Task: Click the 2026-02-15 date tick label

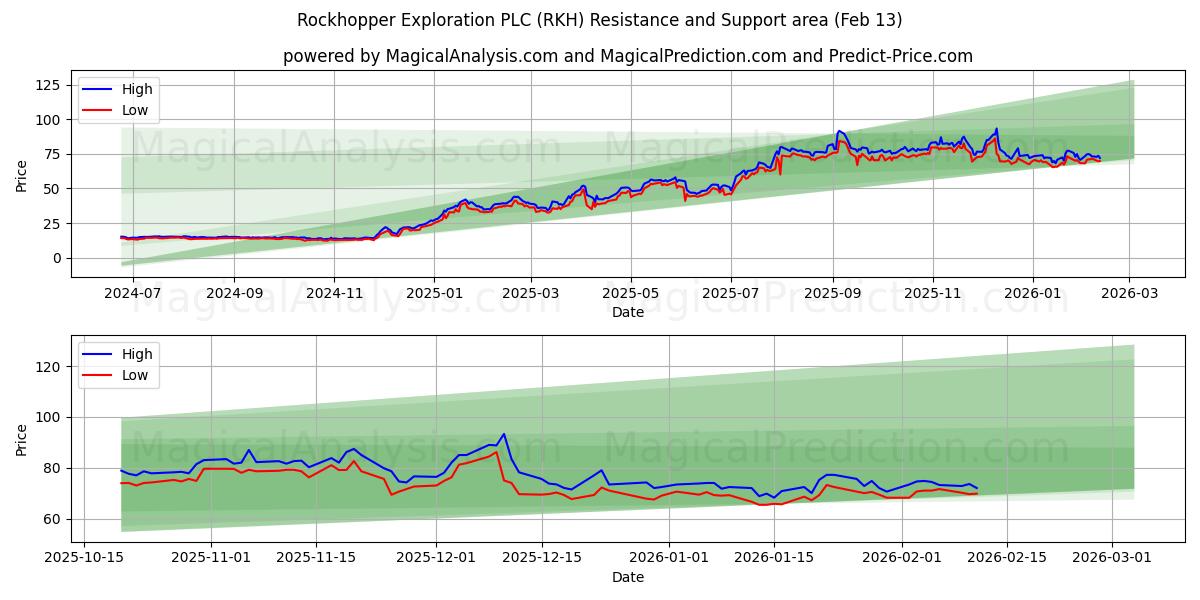Action: 1007,558
